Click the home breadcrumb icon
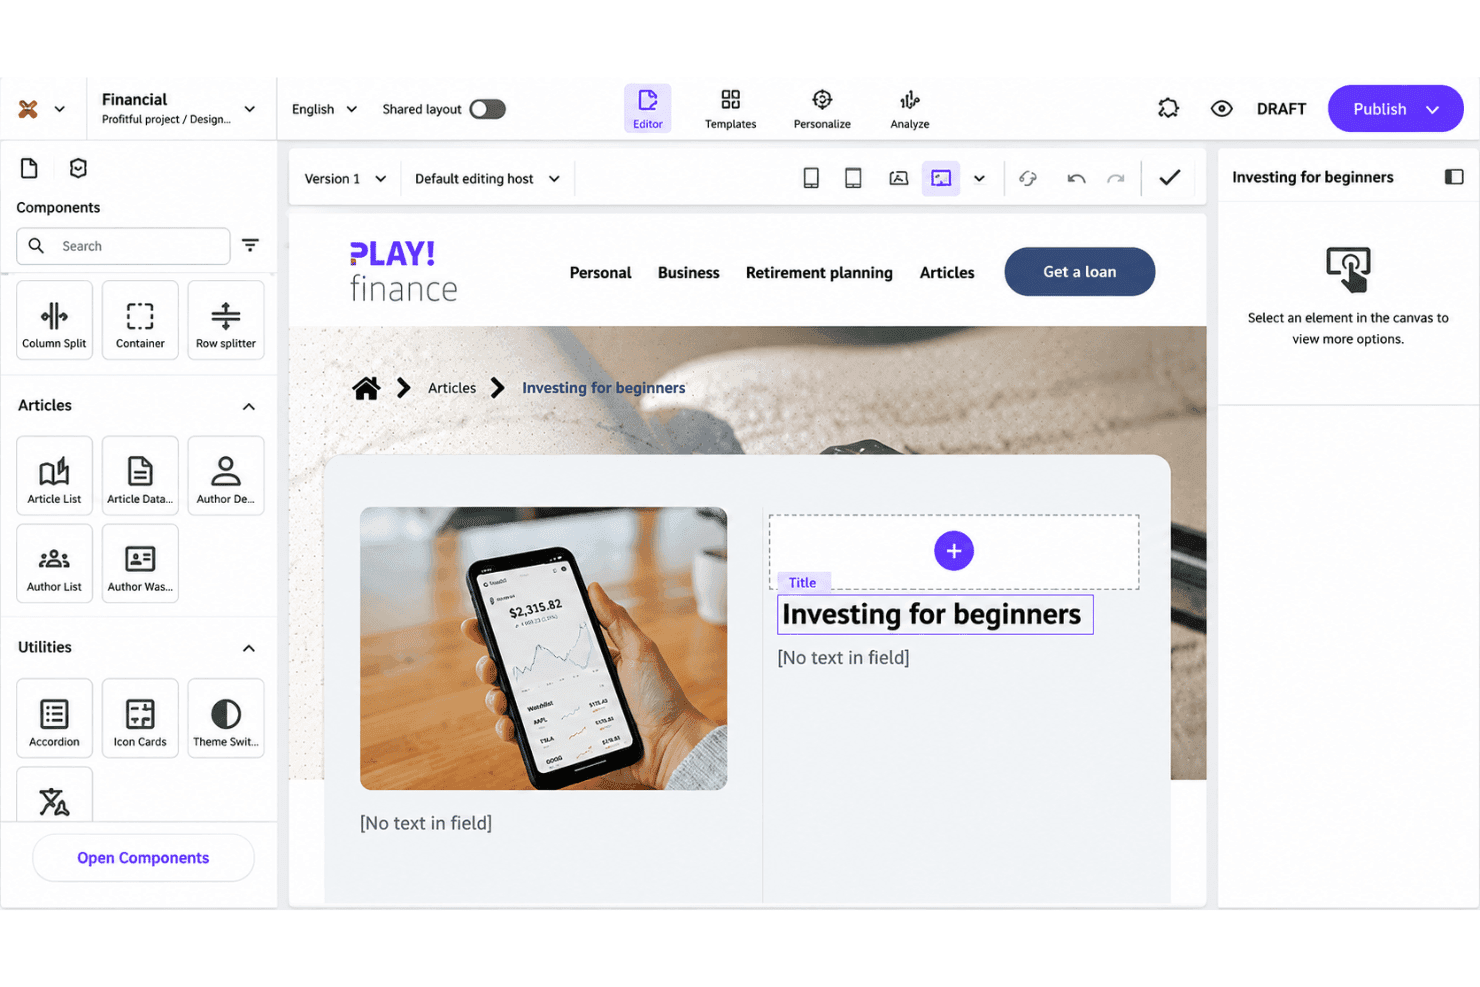The width and height of the screenshot is (1480, 987). coord(366,388)
